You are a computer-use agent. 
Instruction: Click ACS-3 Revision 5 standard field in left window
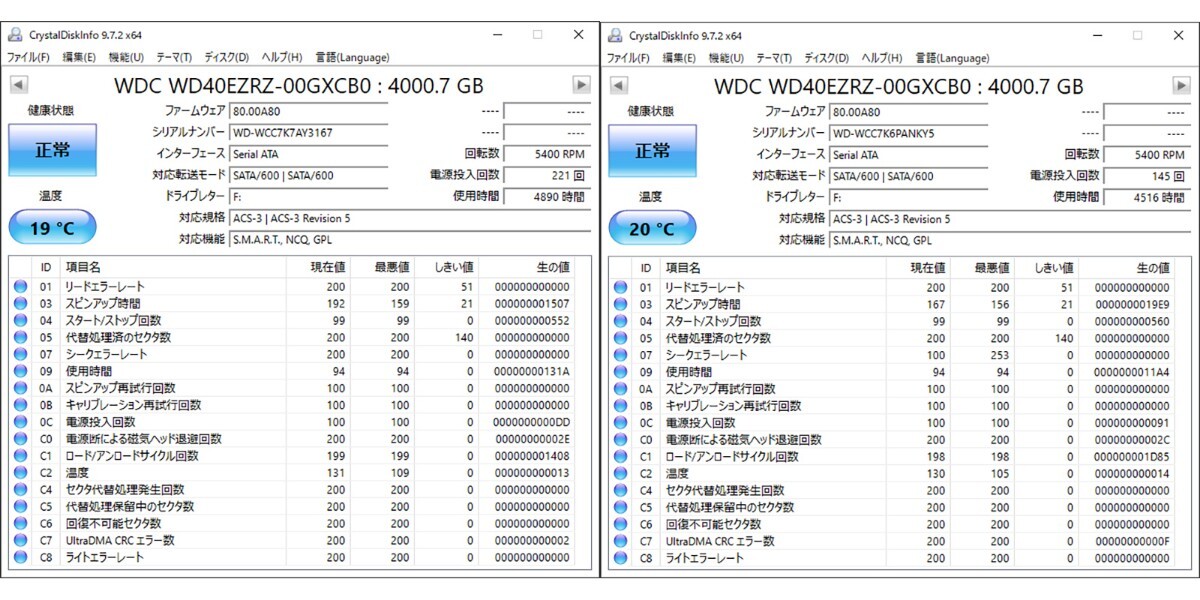[408, 218]
